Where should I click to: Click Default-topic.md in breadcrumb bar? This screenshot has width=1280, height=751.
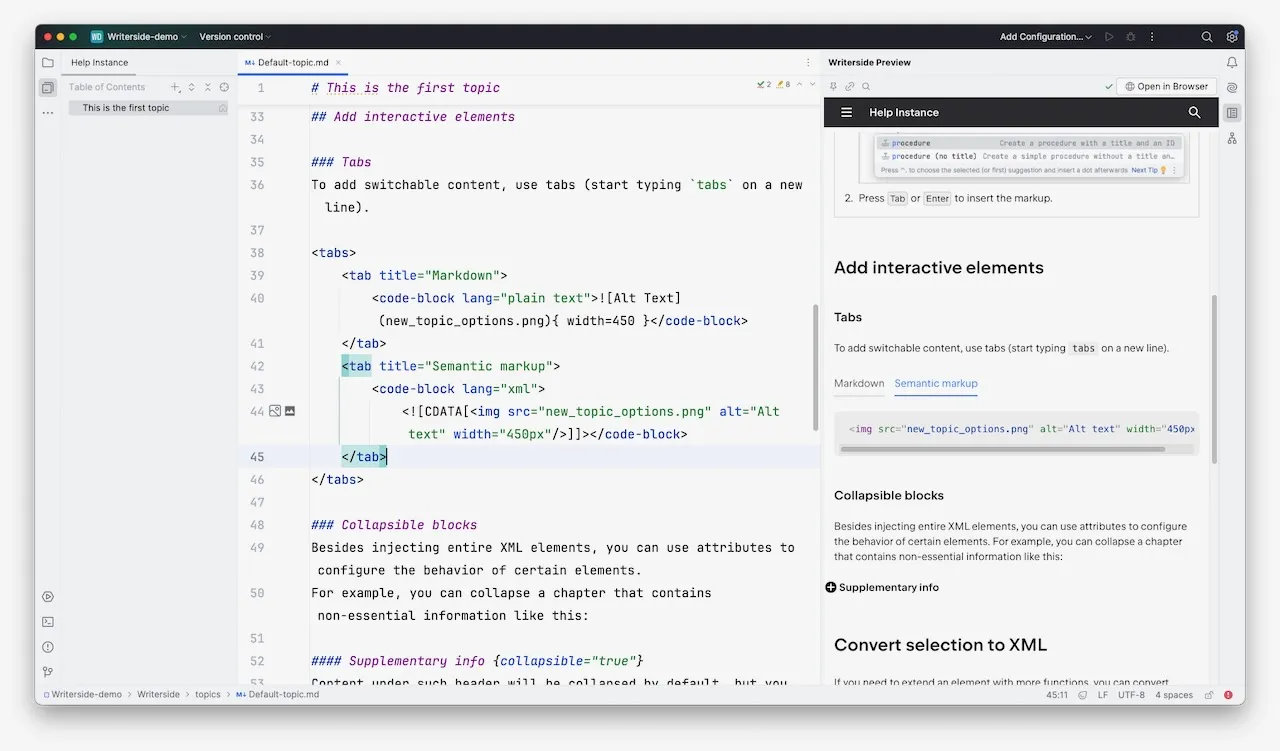278,695
